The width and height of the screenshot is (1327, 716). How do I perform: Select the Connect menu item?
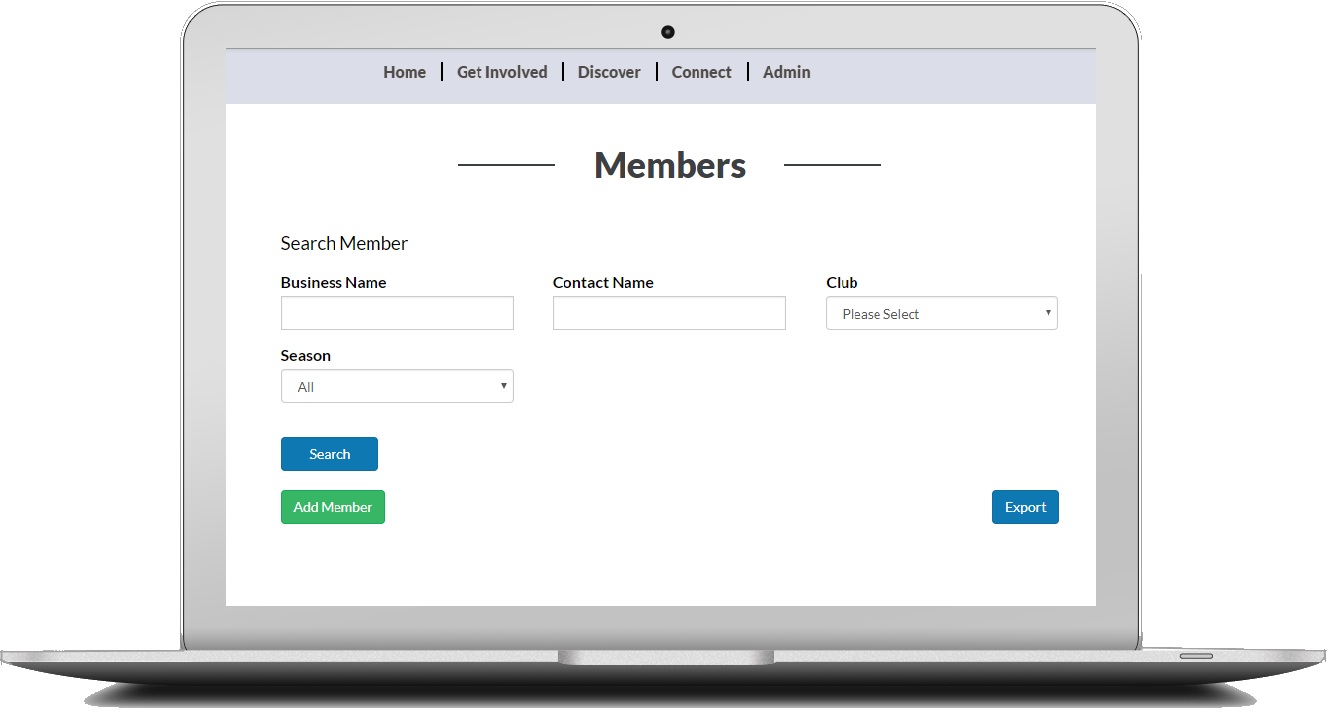[x=701, y=72]
